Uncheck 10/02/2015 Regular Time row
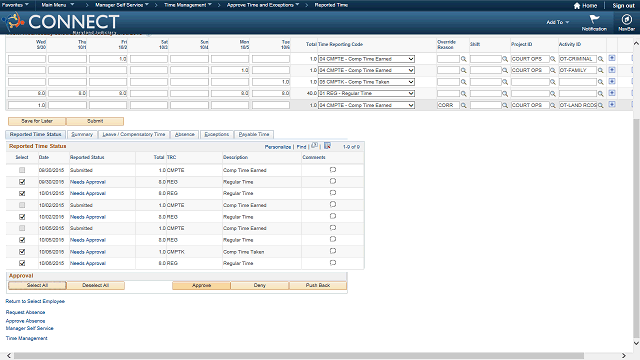Image resolution: width=640 pixels, height=360 pixels. click(x=22, y=217)
